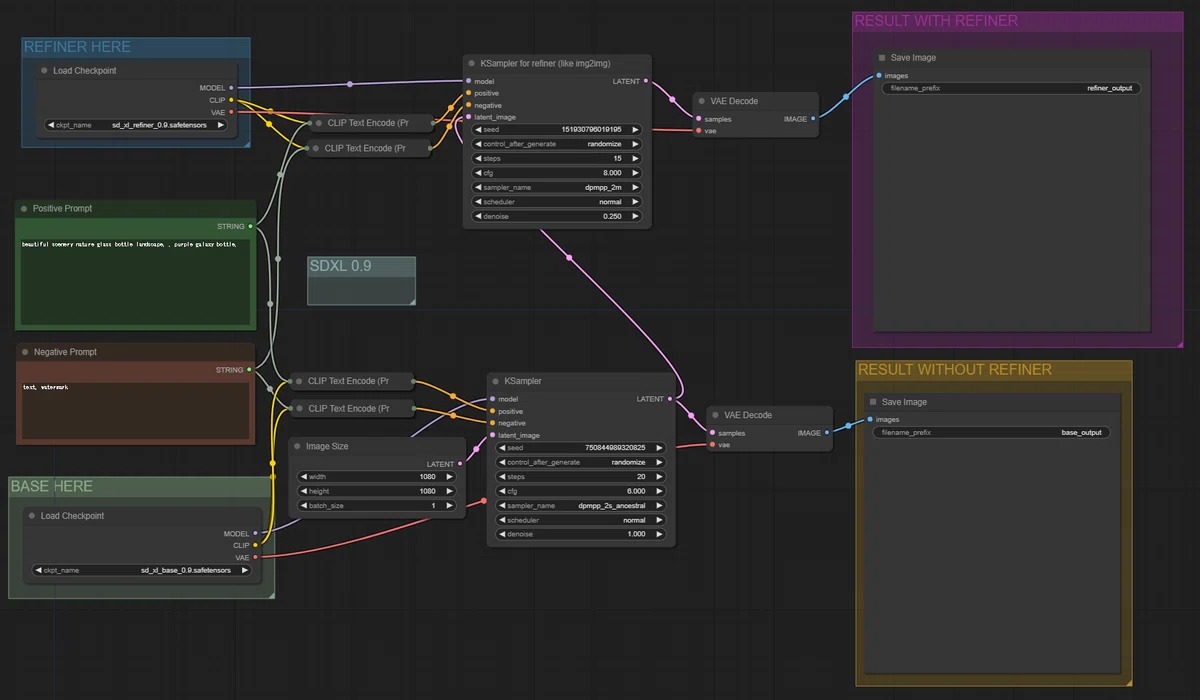Viewport: 1200px width, 700px height.
Task: Click the square icon on the refiner_output Save Image node
Action: click(882, 58)
